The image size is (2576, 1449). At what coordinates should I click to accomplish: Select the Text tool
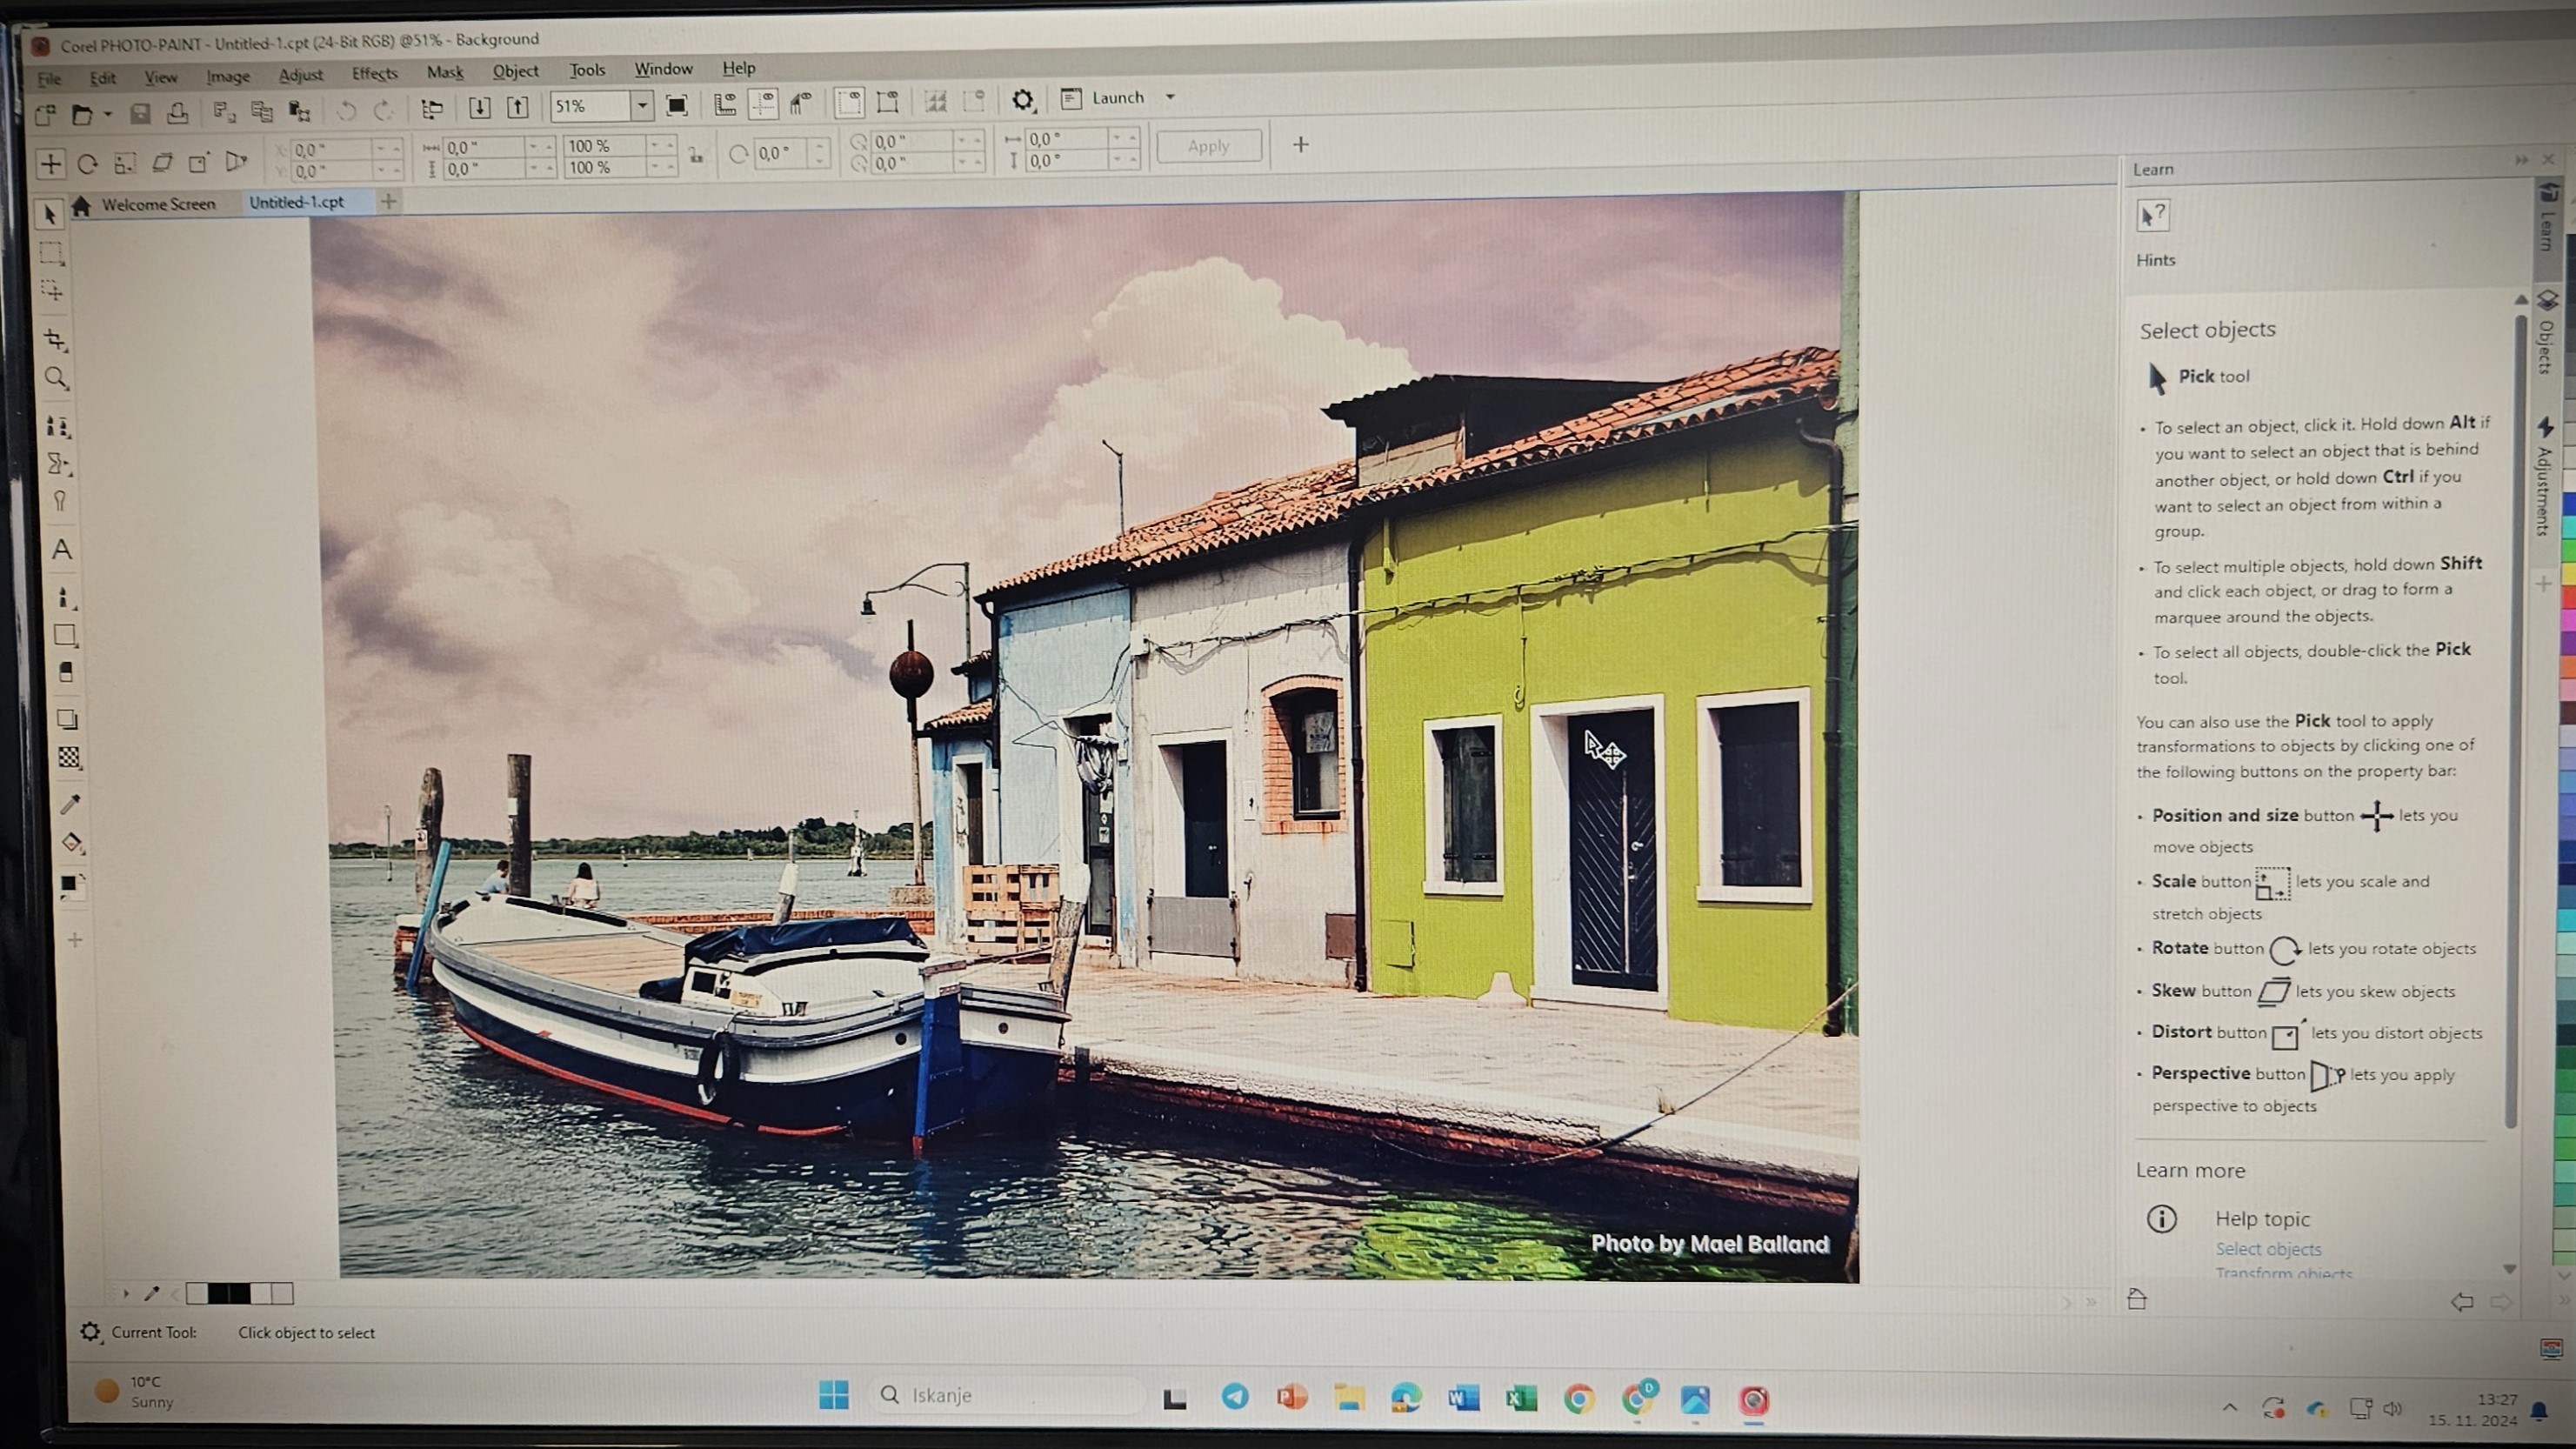62,550
